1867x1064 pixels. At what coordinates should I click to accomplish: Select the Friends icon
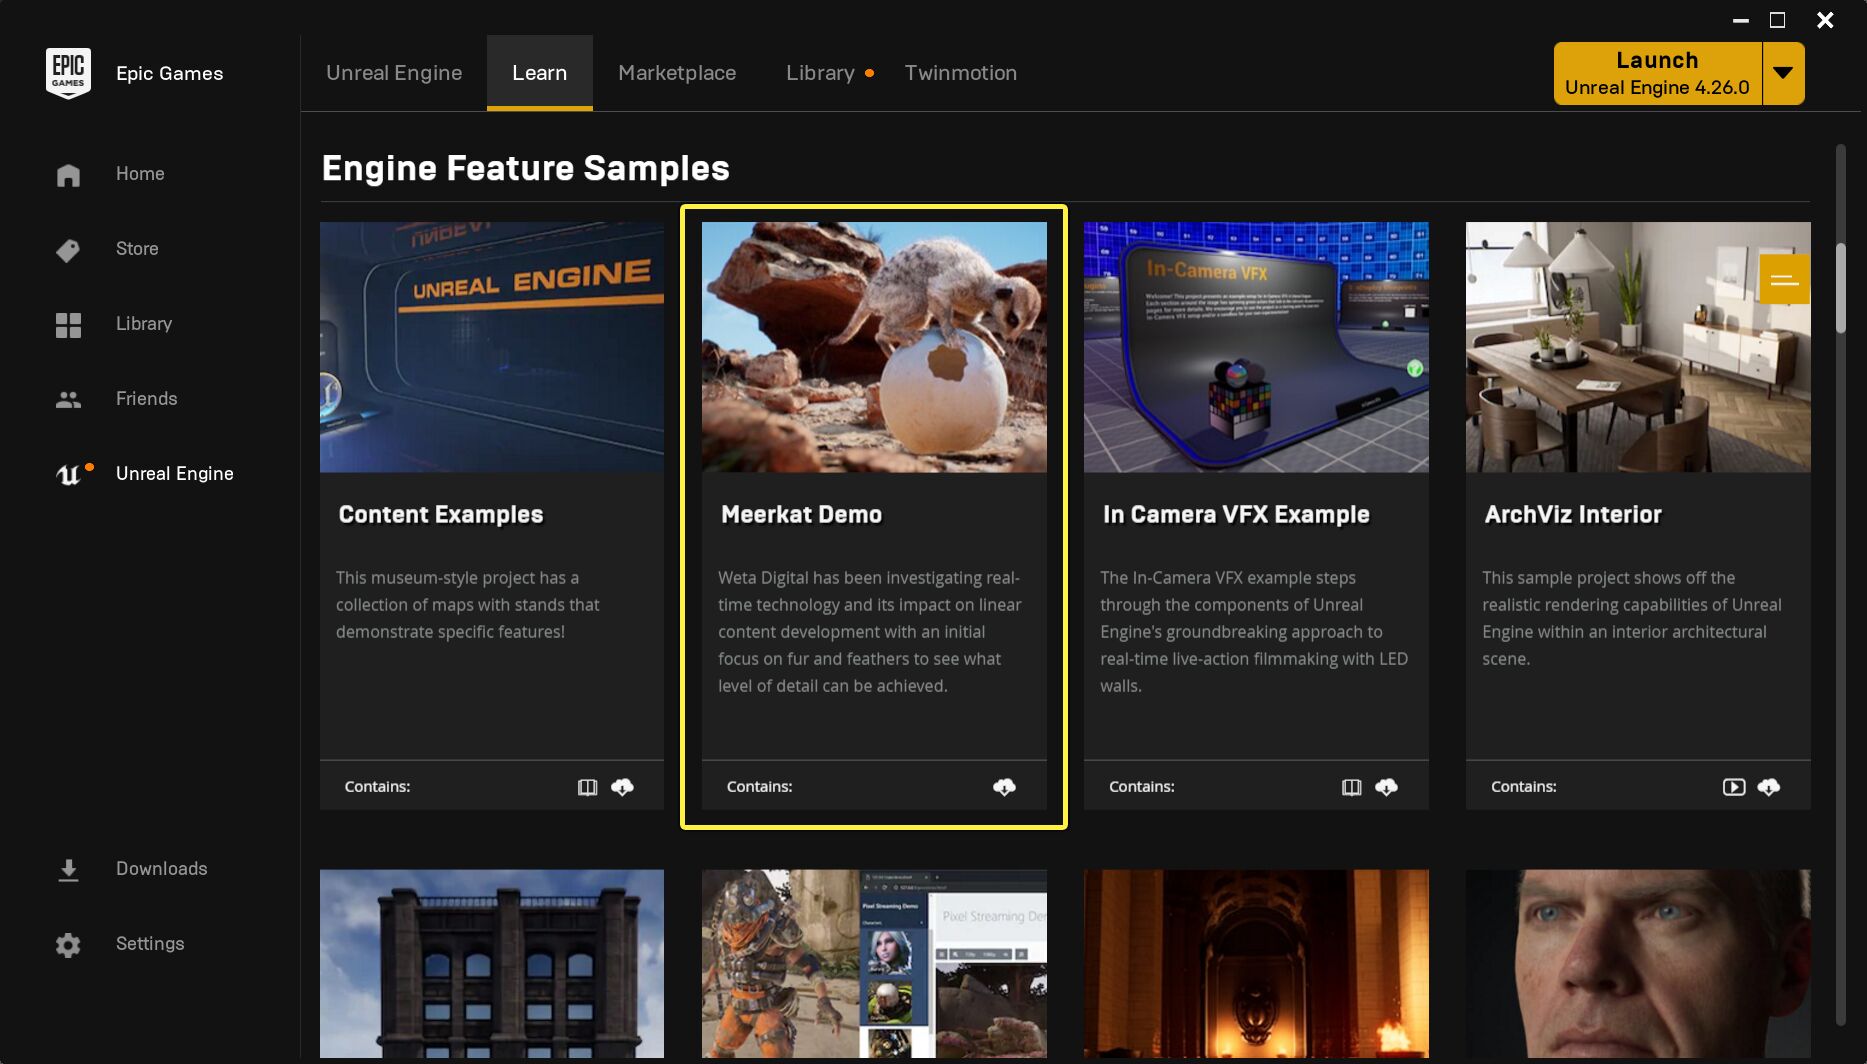pyautogui.click(x=67, y=399)
